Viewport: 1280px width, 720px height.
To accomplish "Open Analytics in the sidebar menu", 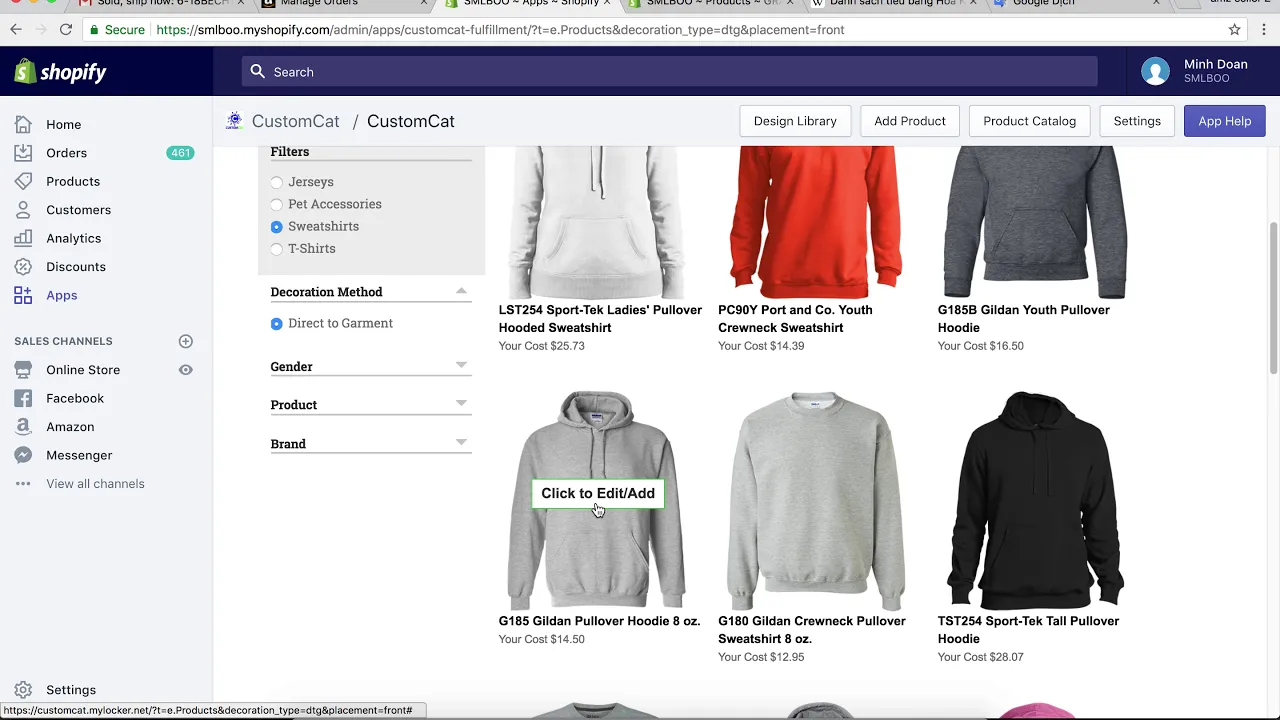I will click(x=73, y=238).
